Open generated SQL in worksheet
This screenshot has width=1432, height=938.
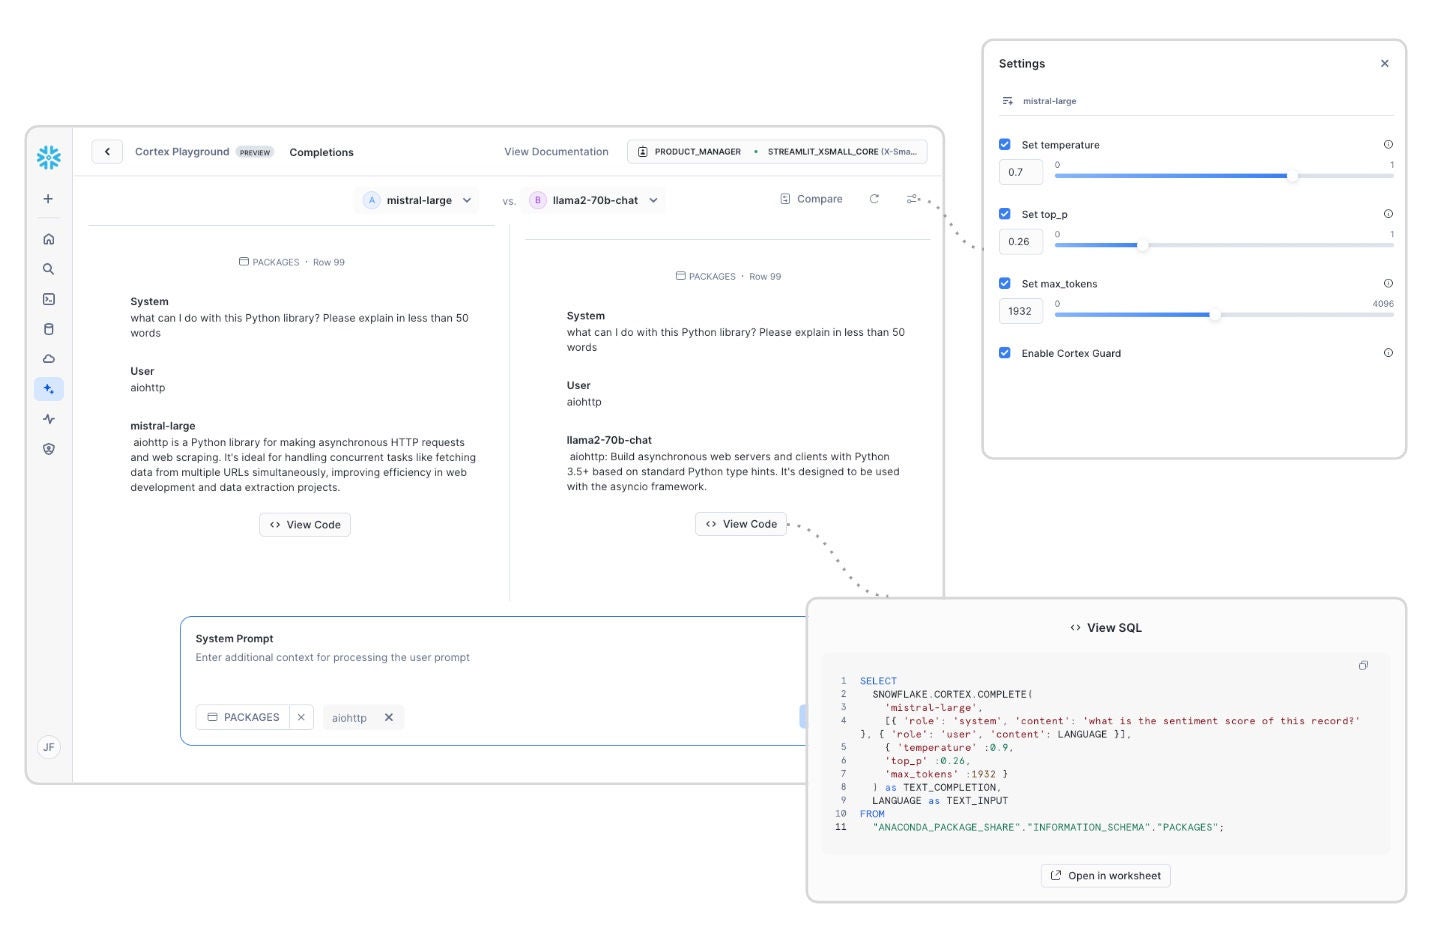point(1105,875)
